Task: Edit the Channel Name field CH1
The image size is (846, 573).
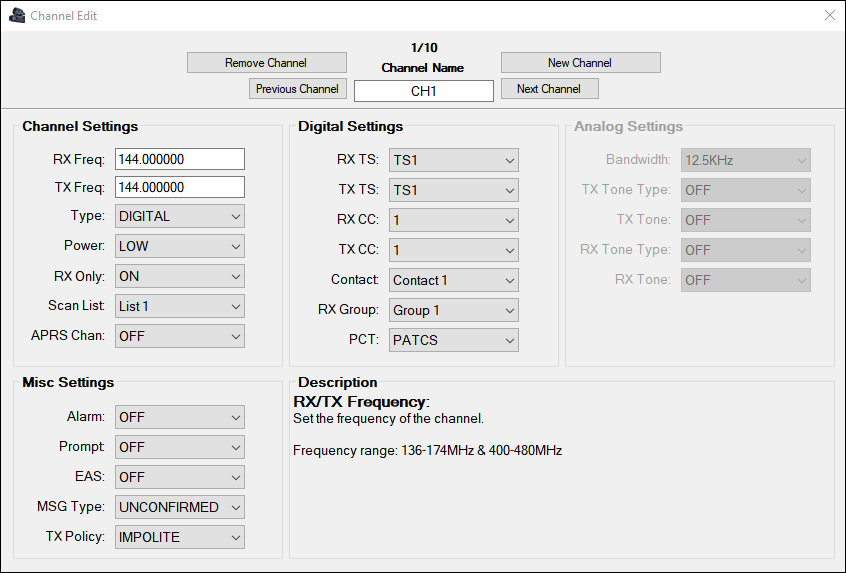Action: tap(424, 91)
